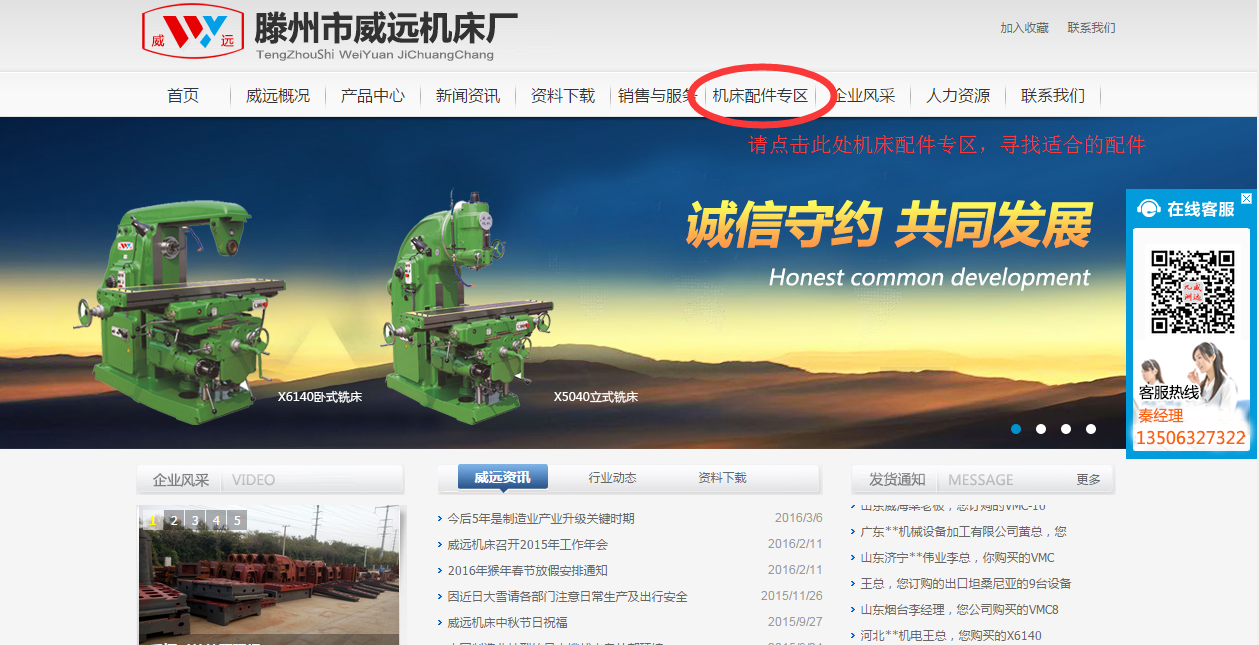Select photo number 5 in 企业风采
Image resolution: width=1259 pixels, height=645 pixels.
pos(237,520)
